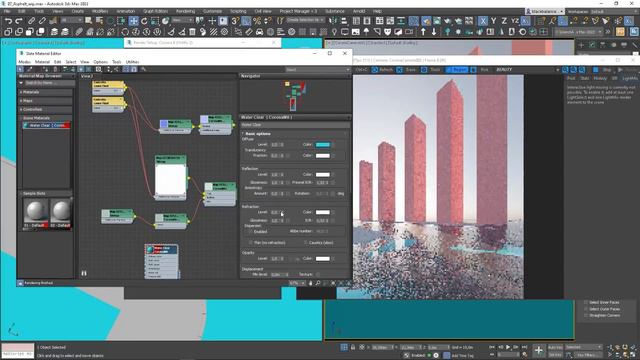Click the down arrow icon in second toolbar
640x360 pixels.
pyautogui.click(x=433, y=32)
